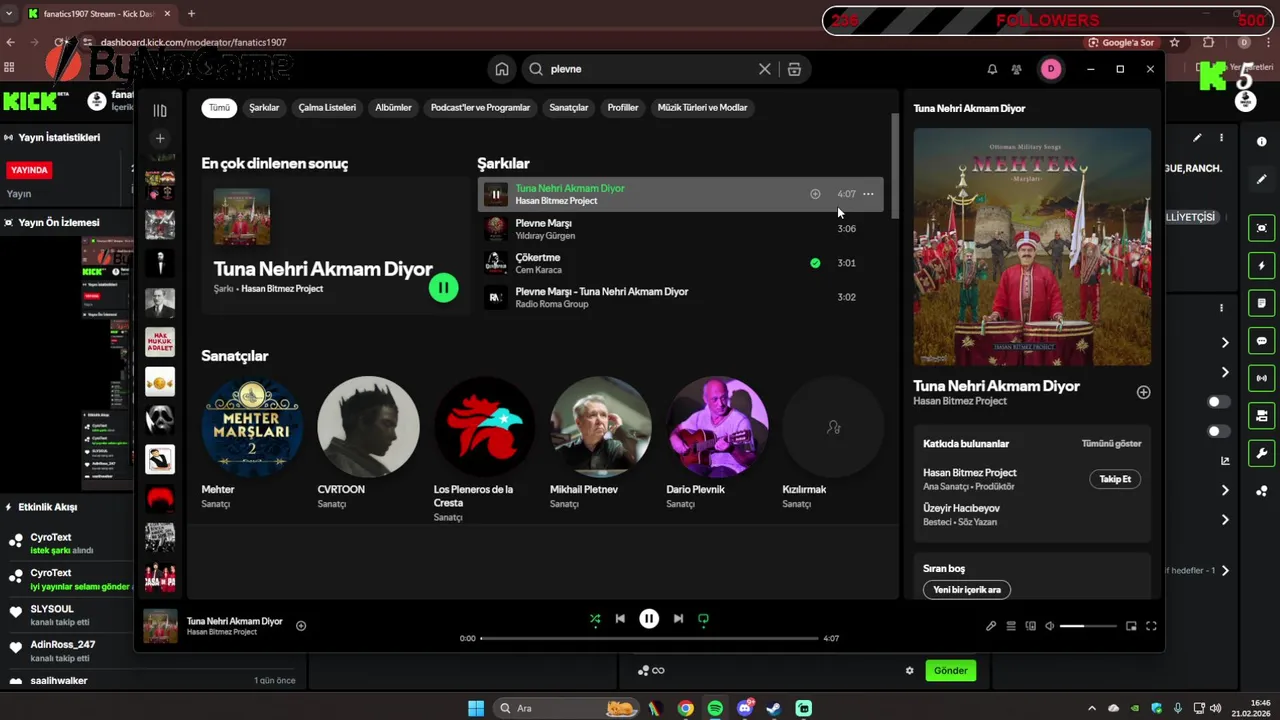
Task: Open the pink 'D' profile avatar
Action: point(1050,69)
